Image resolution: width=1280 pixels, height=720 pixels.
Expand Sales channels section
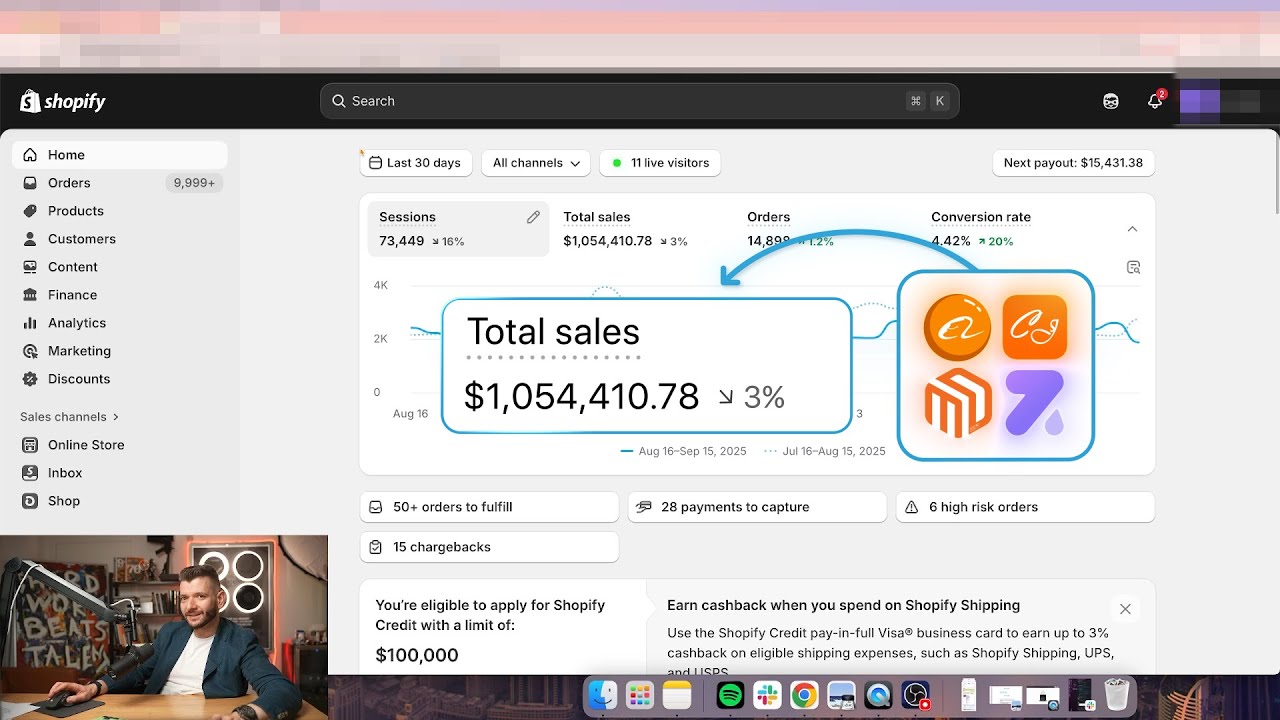click(x=70, y=417)
